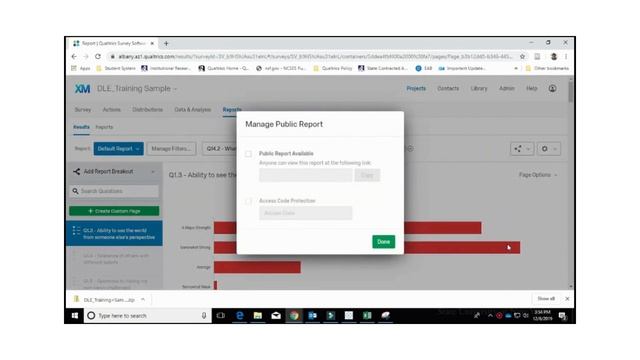Viewport: 640px width, 360px height.
Task: Expand the bookmarks bar overflow arrow
Action: coord(516,69)
